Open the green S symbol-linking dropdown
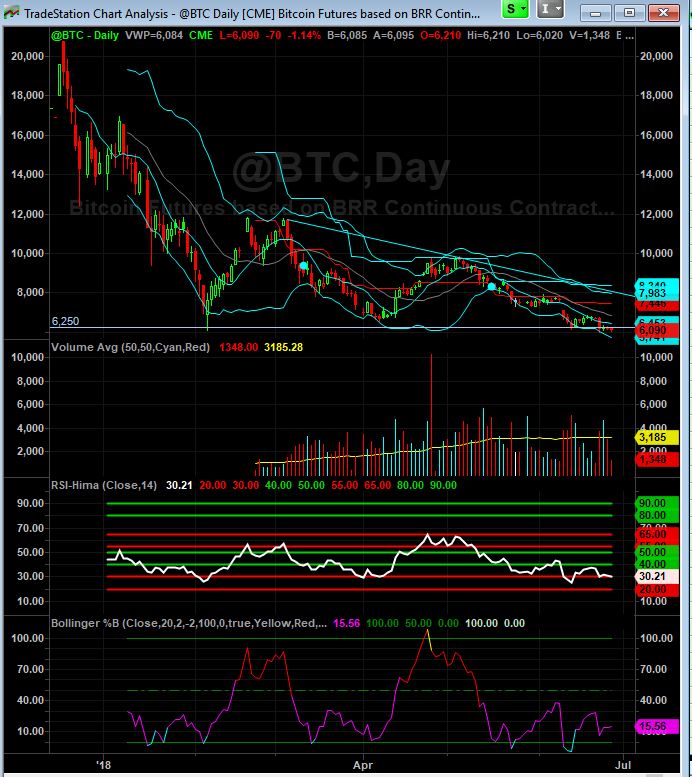This screenshot has height=777, width=692. tap(516, 9)
